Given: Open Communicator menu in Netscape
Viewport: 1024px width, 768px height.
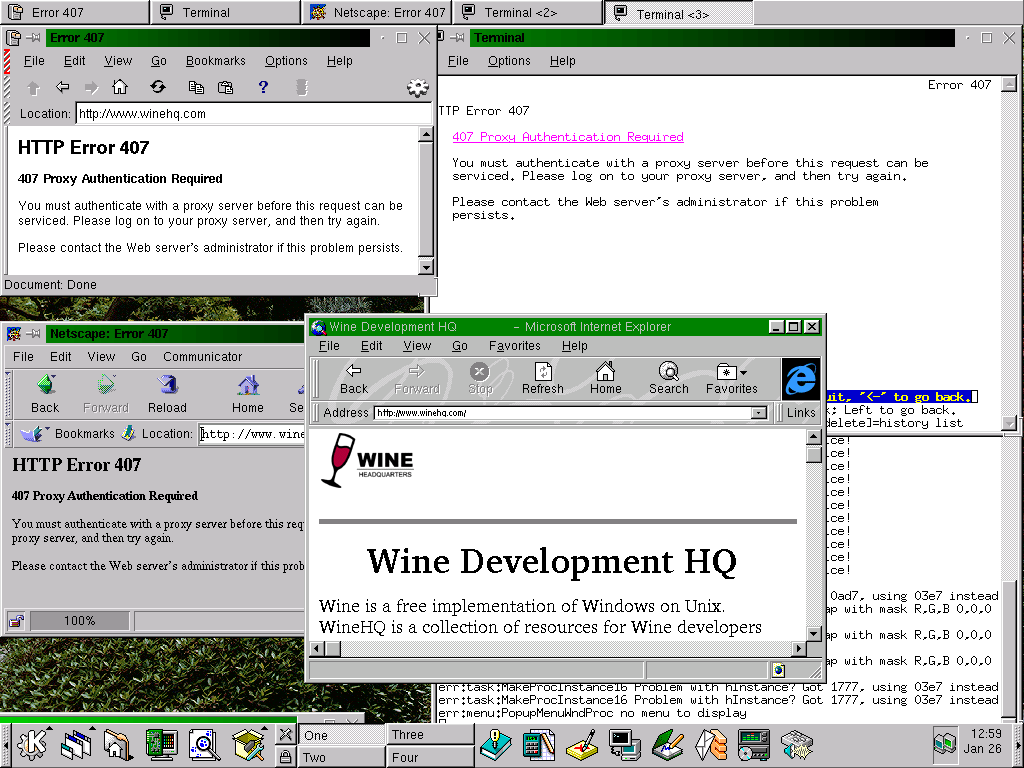Looking at the screenshot, I should pyautogui.click(x=202, y=357).
